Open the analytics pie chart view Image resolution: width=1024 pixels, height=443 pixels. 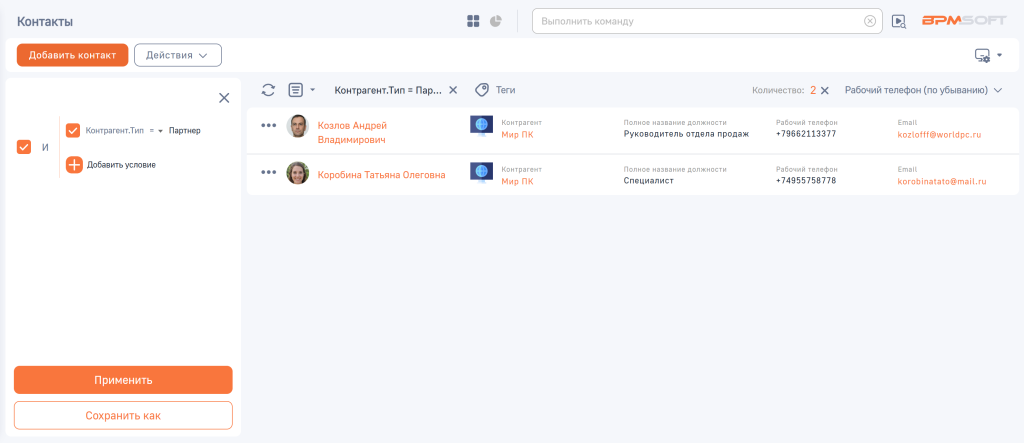click(x=495, y=21)
